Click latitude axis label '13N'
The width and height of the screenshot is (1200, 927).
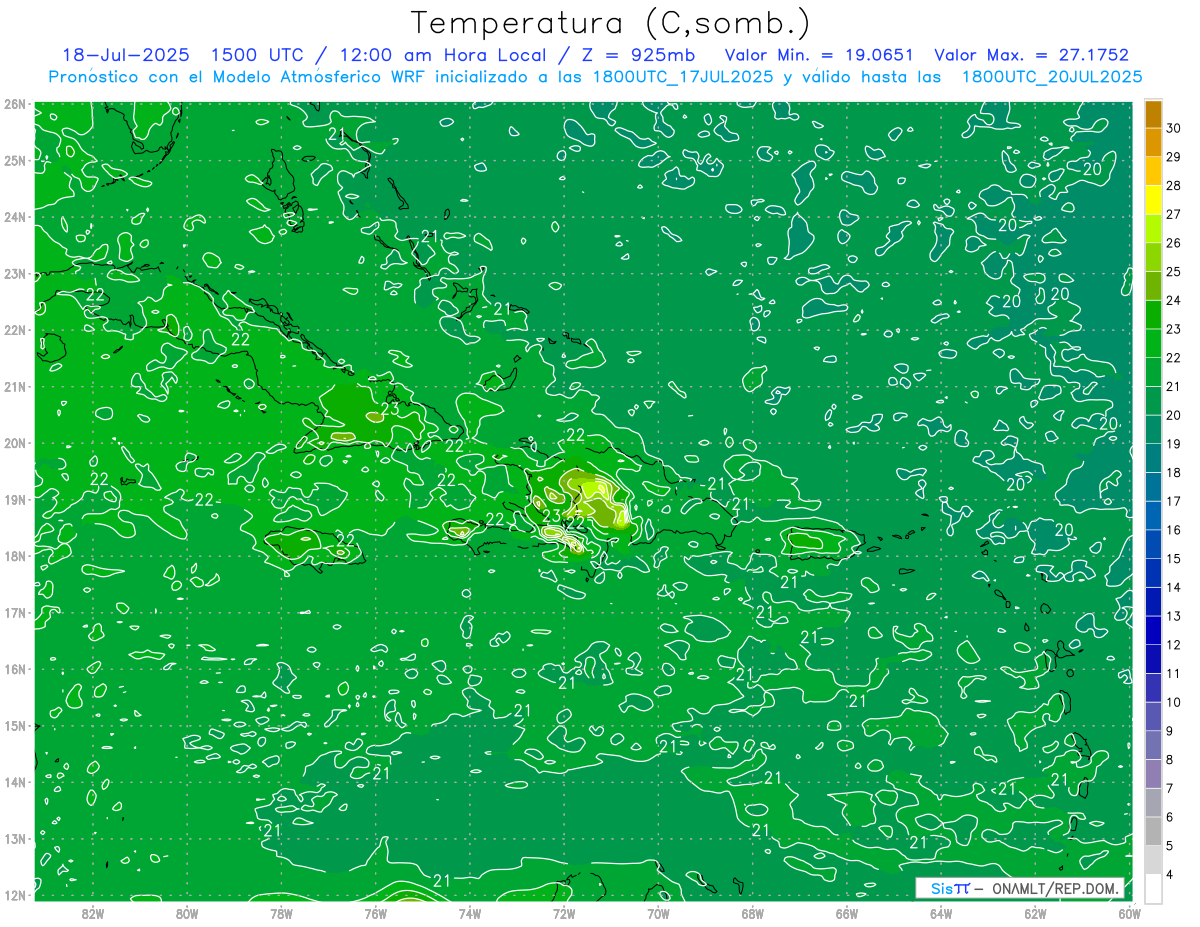click(x=14, y=838)
